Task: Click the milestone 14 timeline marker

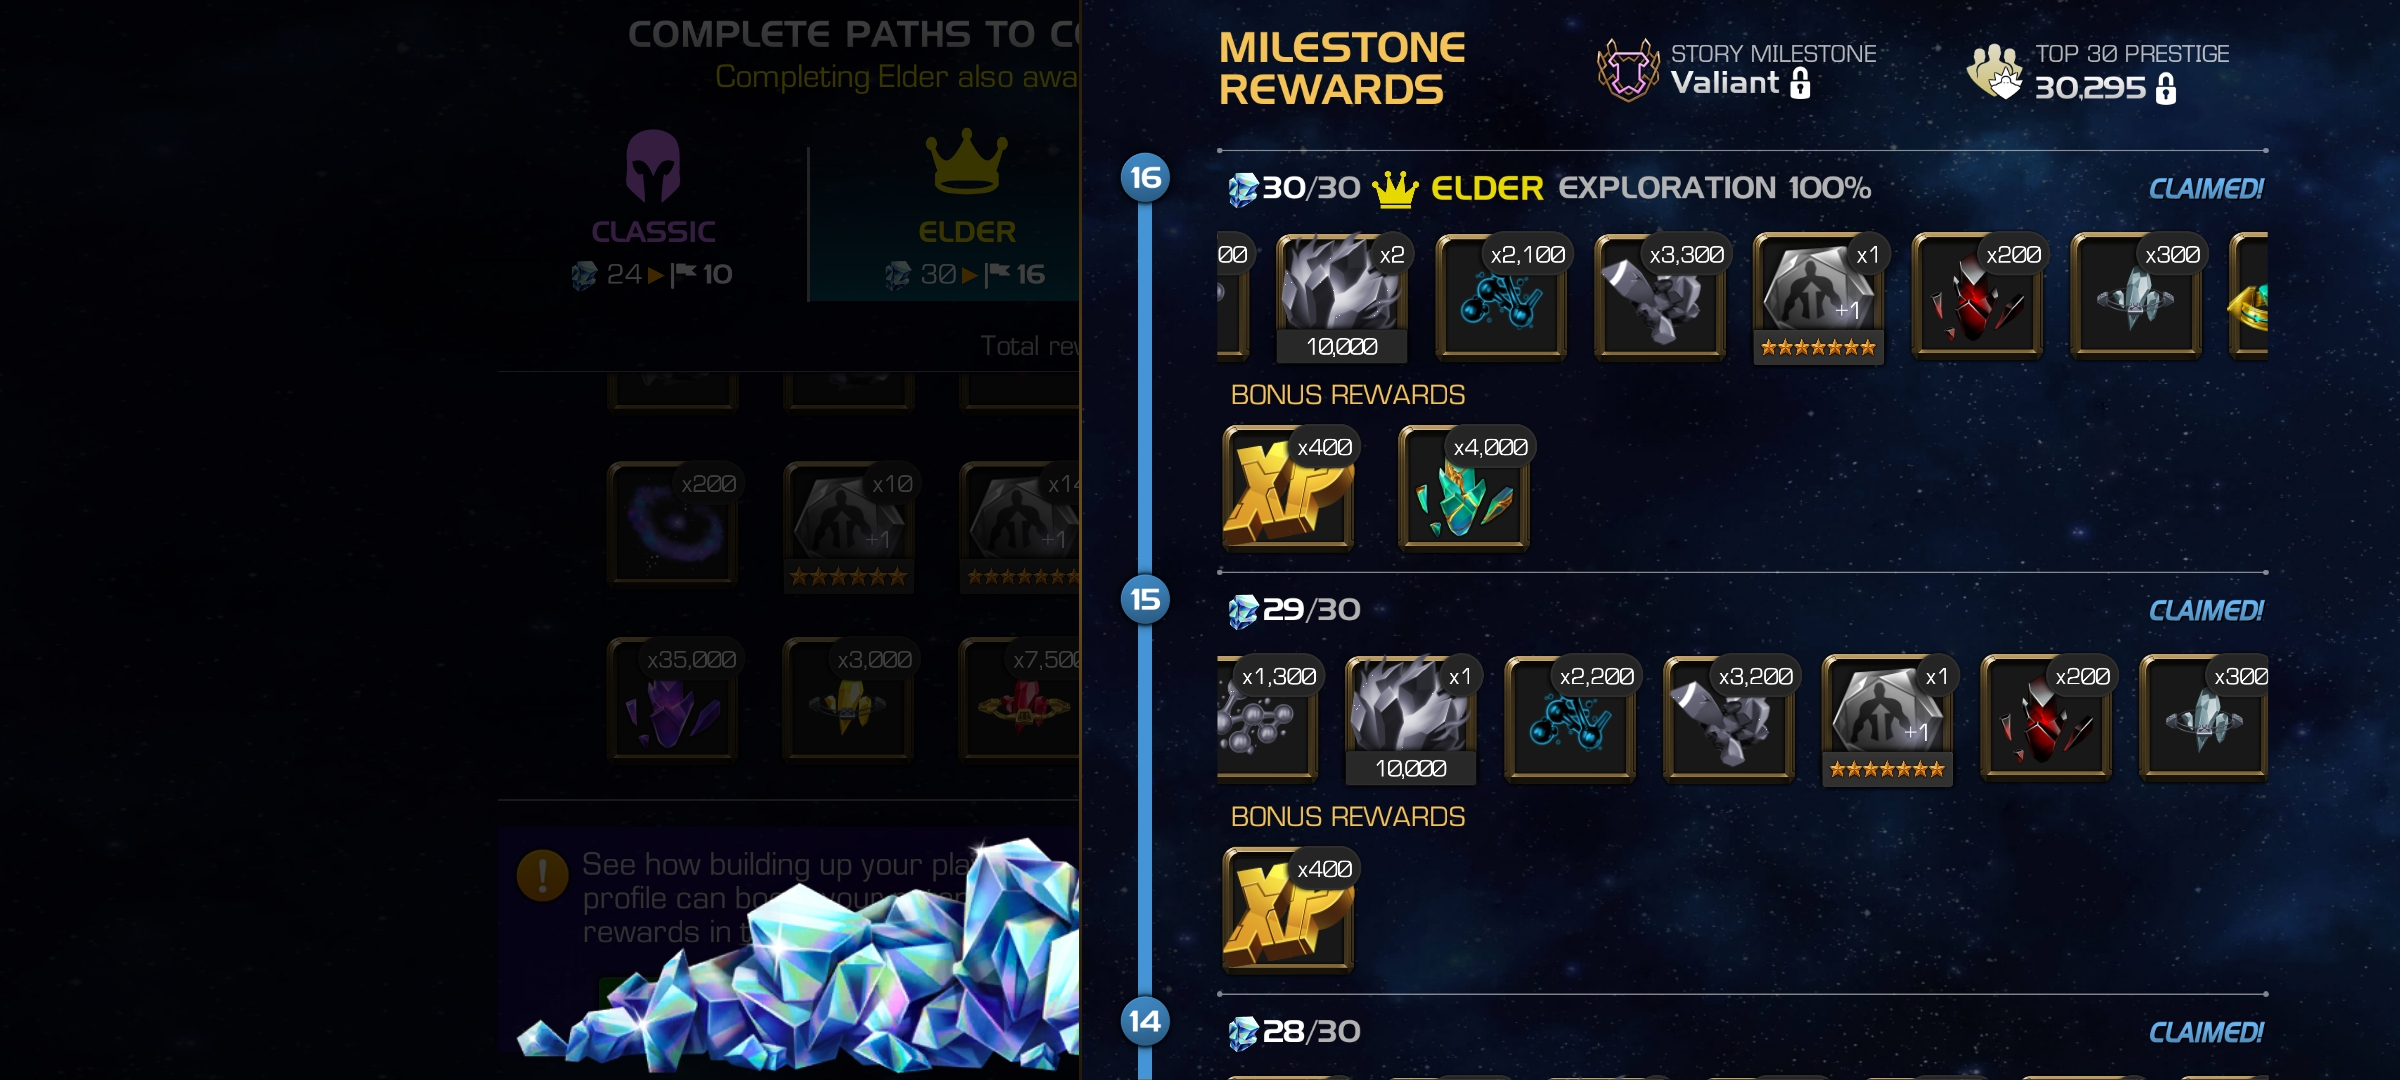Action: [x=1146, y=1022]
